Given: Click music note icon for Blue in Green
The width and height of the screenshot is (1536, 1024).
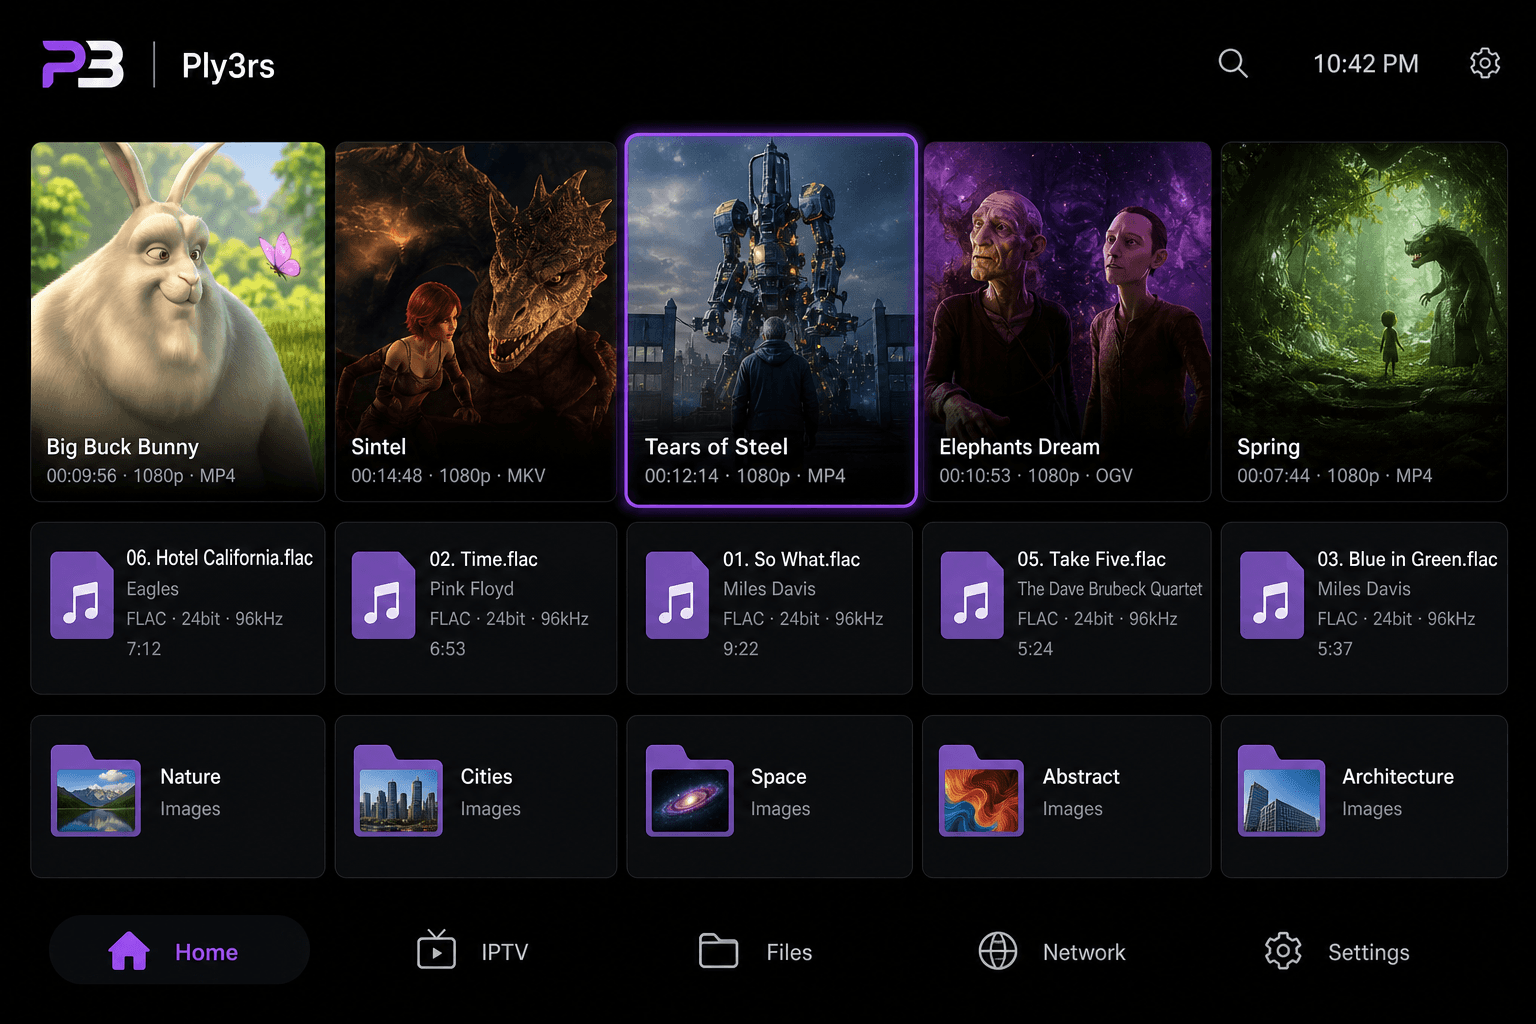Looking at the screenshot, I should [x=1271, y=595].
